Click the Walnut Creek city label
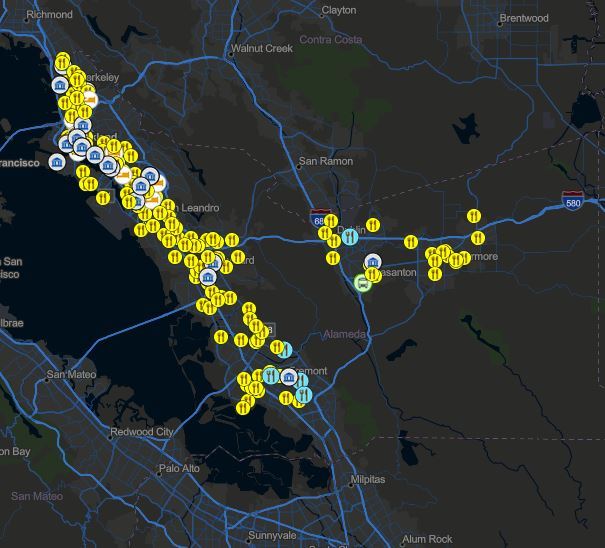 pyautogui.click(x=260, y=48)
